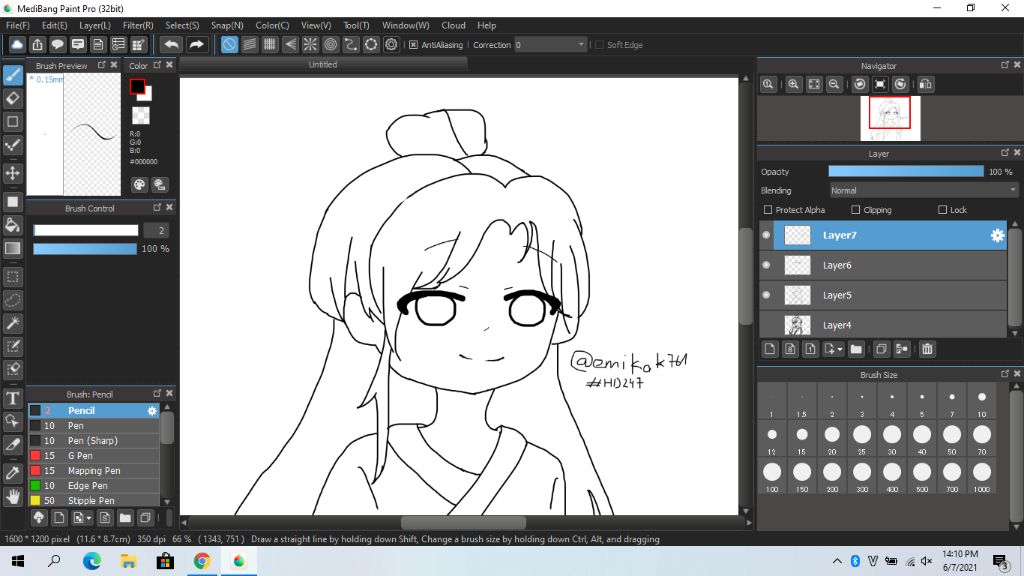This screenshot has width=1024, height=576.
Task: Zoom out within Navigator panel
Action: 834,84
